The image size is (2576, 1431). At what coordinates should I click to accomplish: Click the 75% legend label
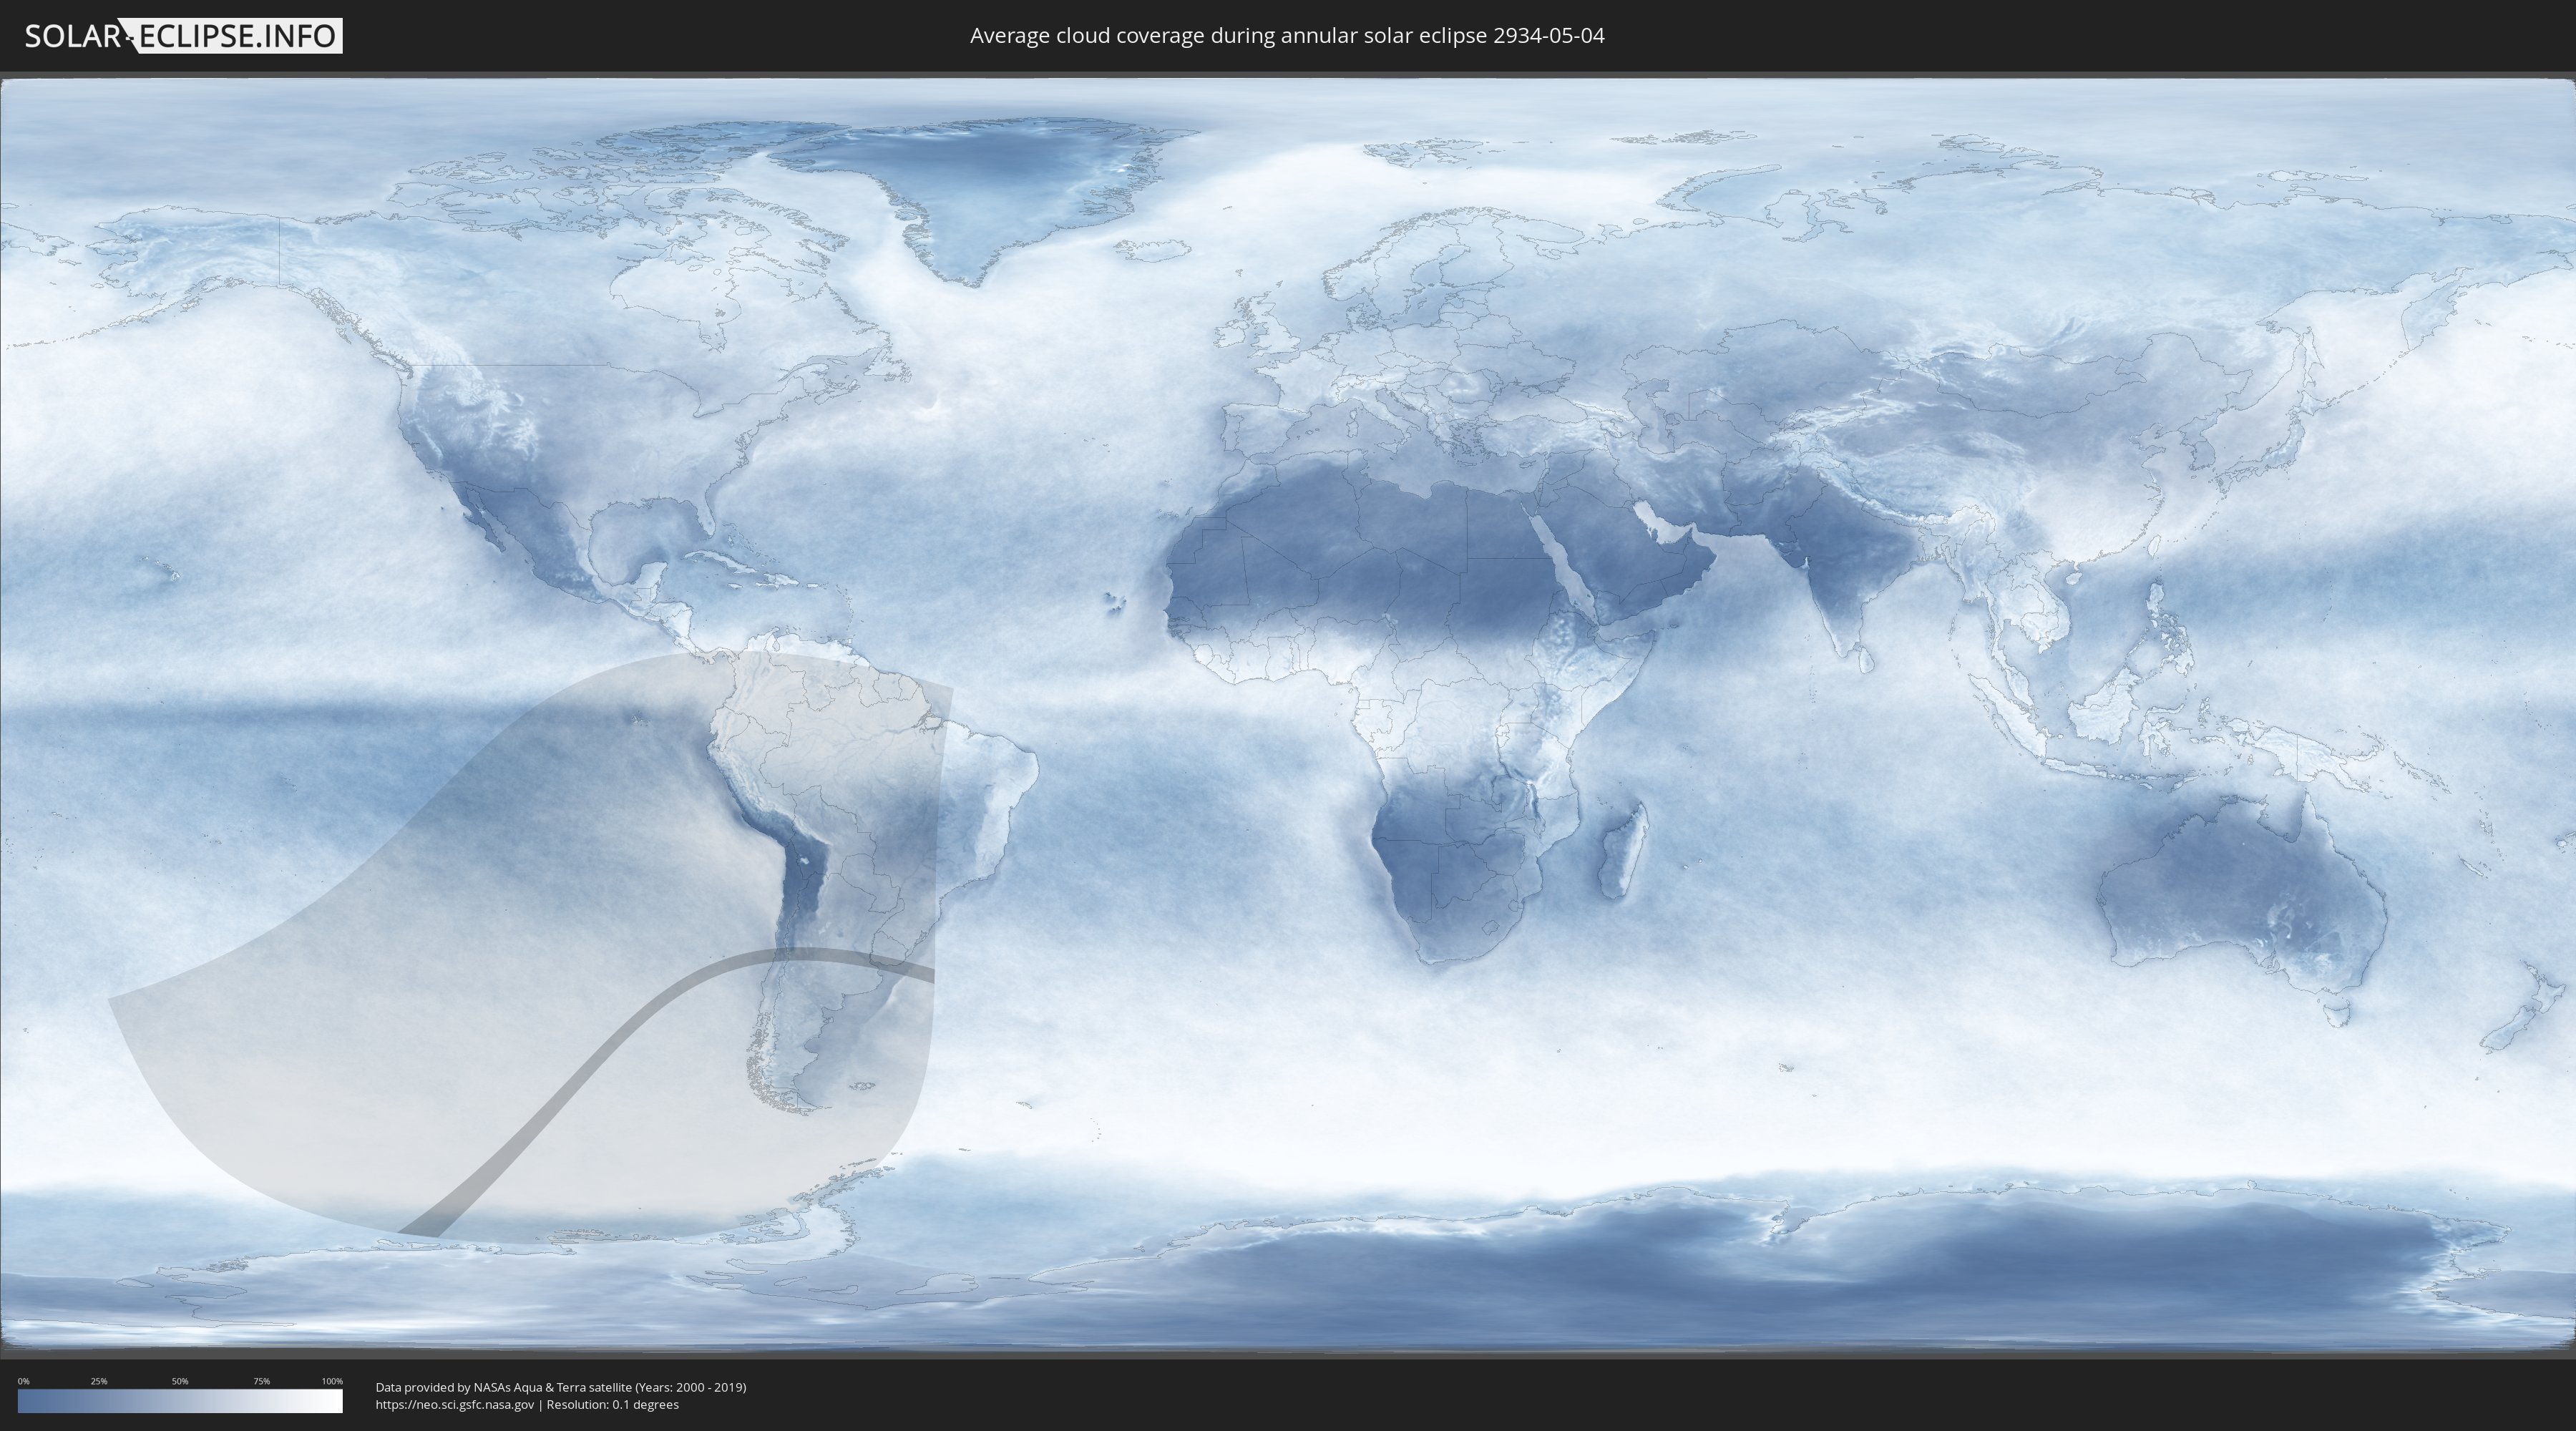[261, 1381]
